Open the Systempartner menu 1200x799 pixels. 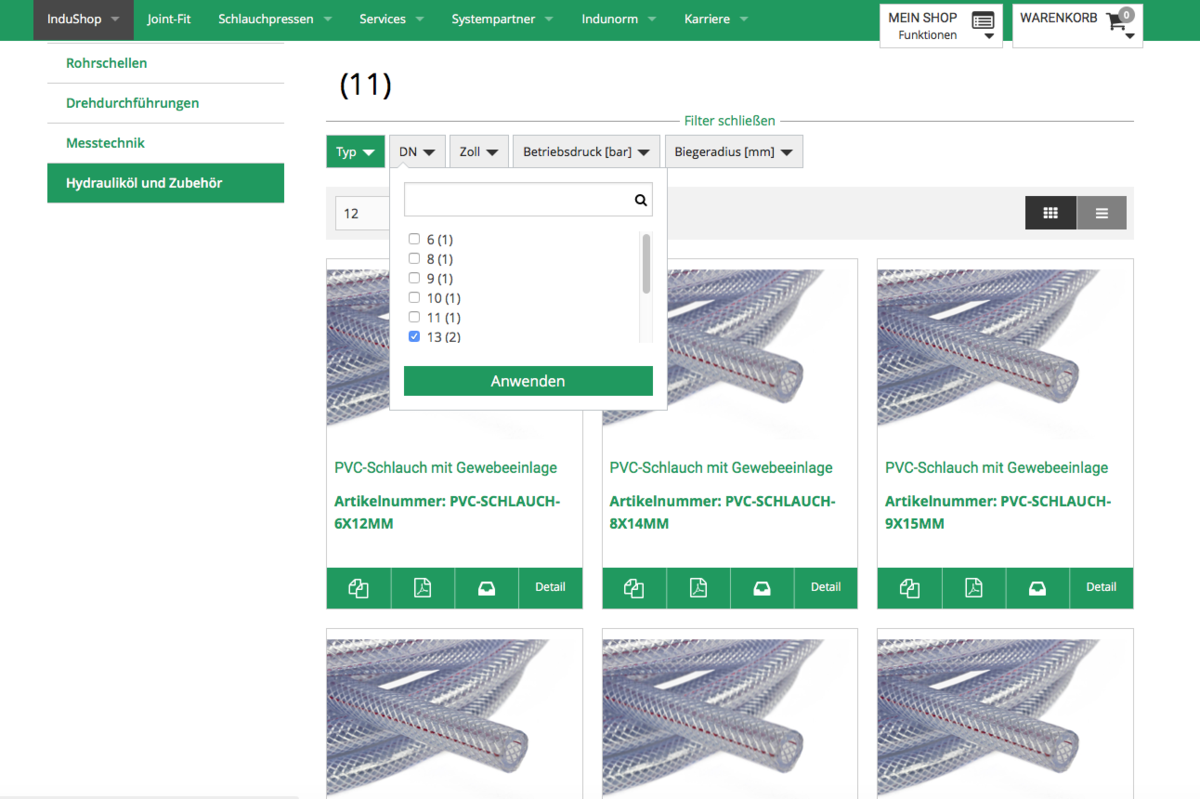(x=503, y=19)
